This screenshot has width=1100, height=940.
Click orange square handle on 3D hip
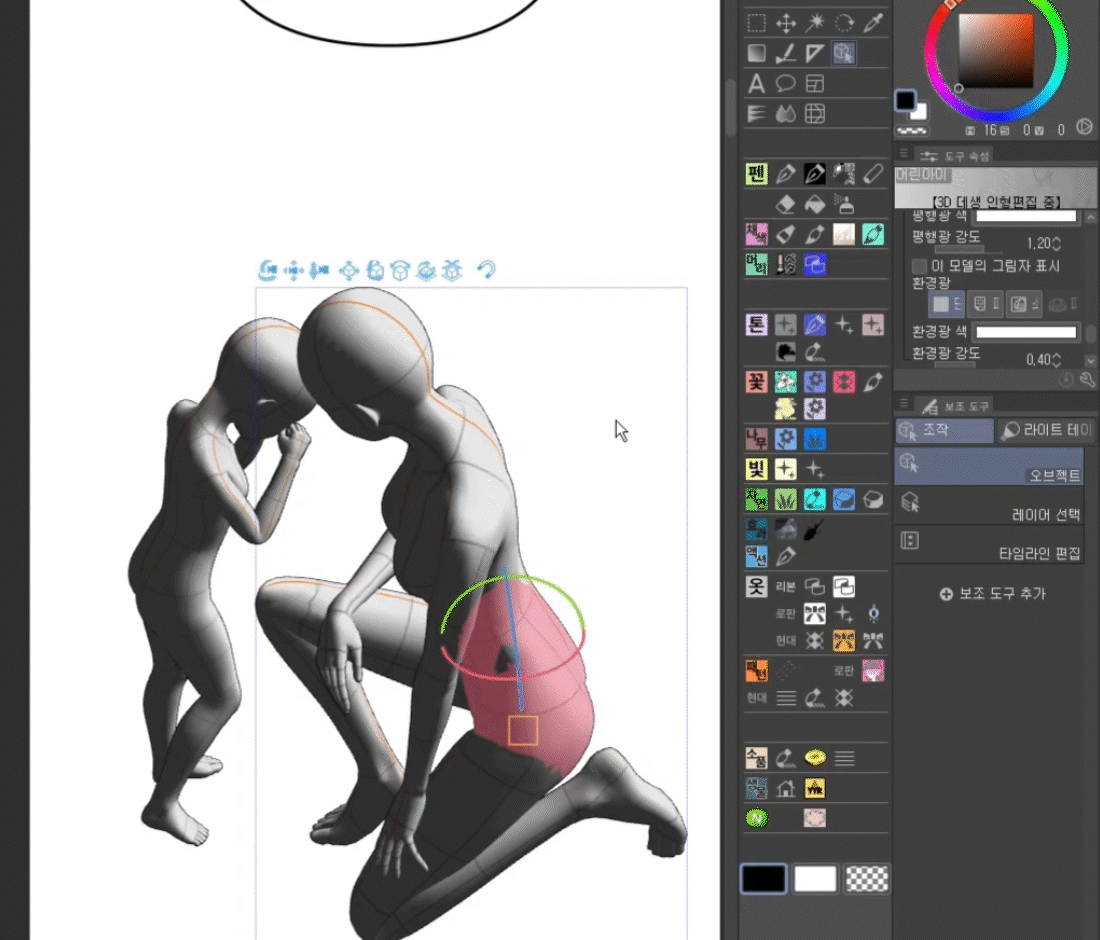click(523, 730)
